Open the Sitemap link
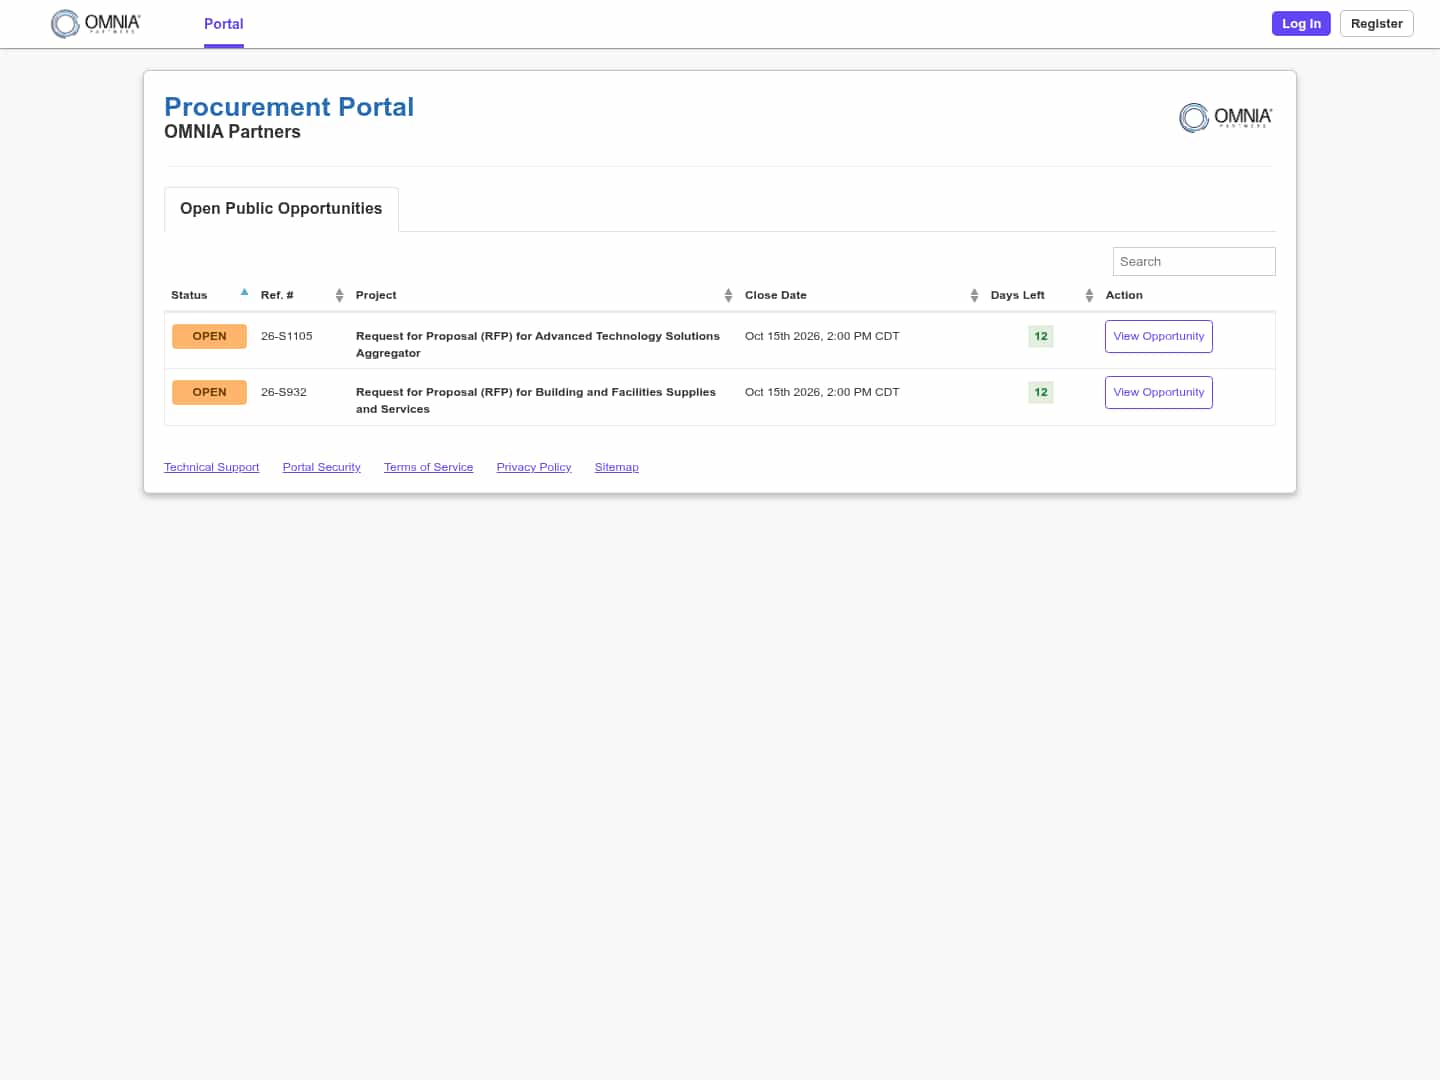Viewport: 1440px width, 1080px height. click(617, 467)
